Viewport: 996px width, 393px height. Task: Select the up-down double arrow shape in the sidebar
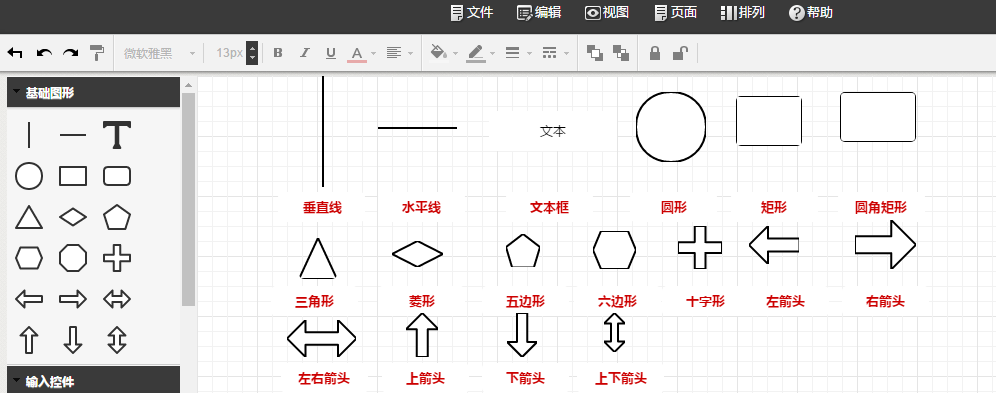[x=117, y=340]
